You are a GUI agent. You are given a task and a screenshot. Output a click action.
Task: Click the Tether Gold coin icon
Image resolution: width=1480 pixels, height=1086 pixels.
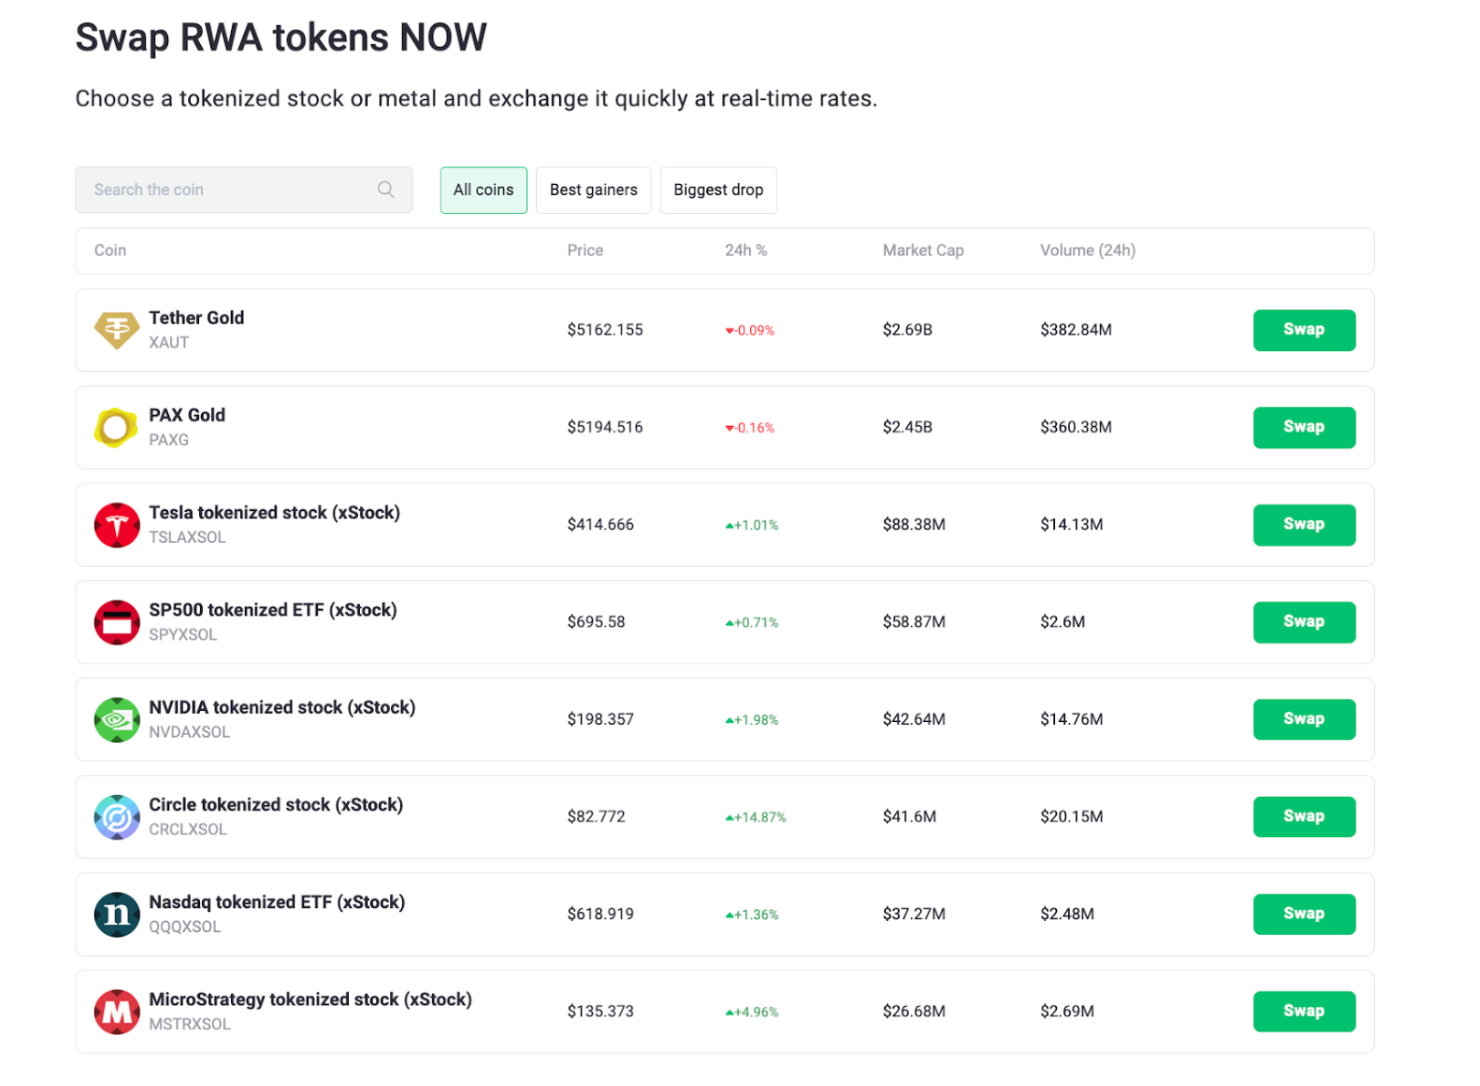coord(116,330)
